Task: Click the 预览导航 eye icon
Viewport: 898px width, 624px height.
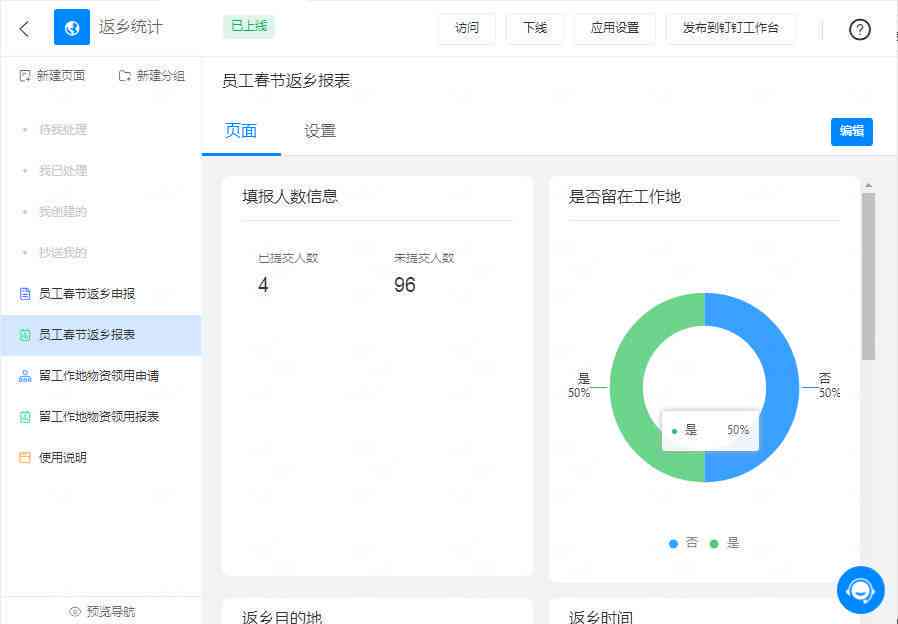Action: 75,611
